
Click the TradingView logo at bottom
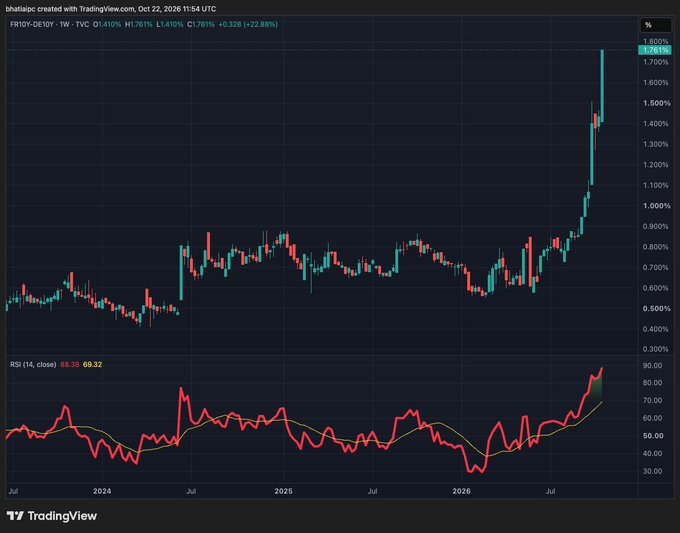tap(52, 516)
